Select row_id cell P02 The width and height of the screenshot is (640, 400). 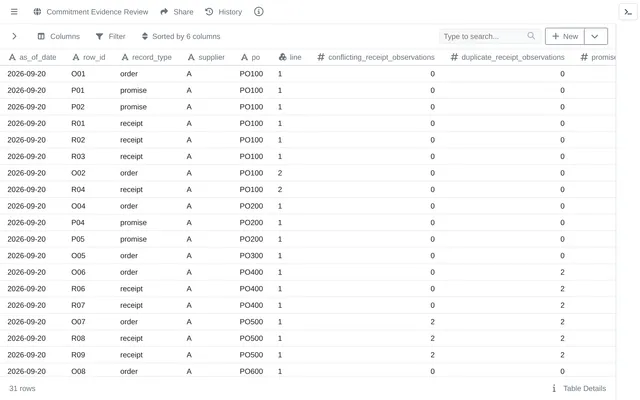78,107
